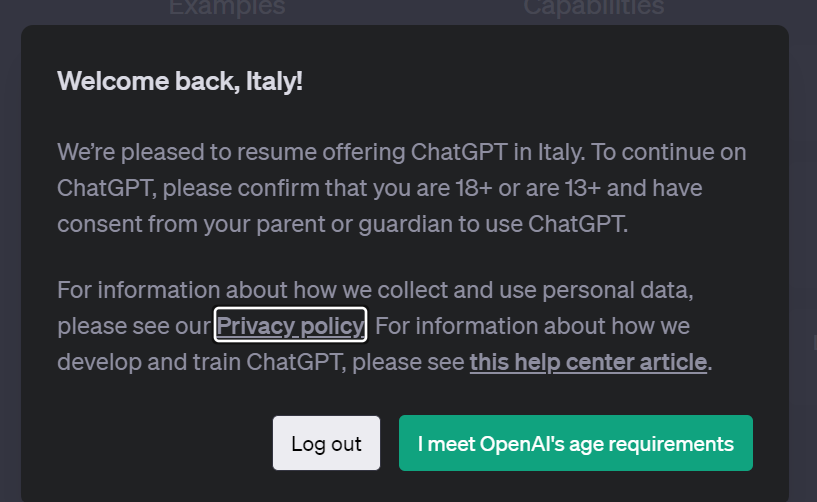Click the Log out button
Image resolution: width=817 pixels, height=502 pixels.
[326, 443]
